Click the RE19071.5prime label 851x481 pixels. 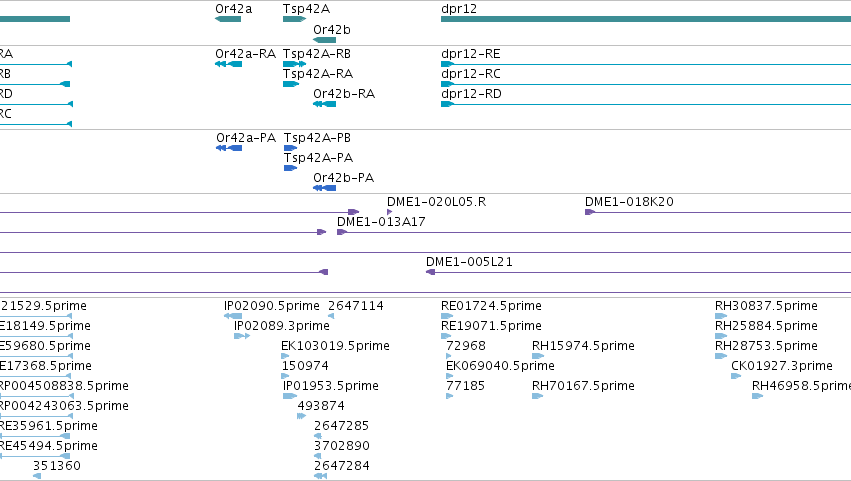[491, 326]
